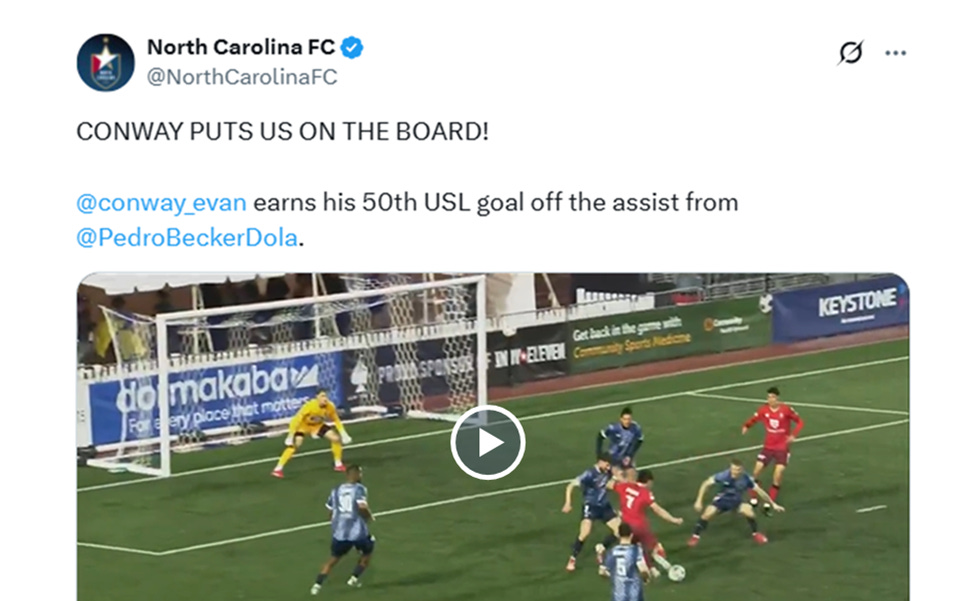976x601 pixels.
Task: Click the dormakaba ad board in the video
Action: click(x=210, y=397)
